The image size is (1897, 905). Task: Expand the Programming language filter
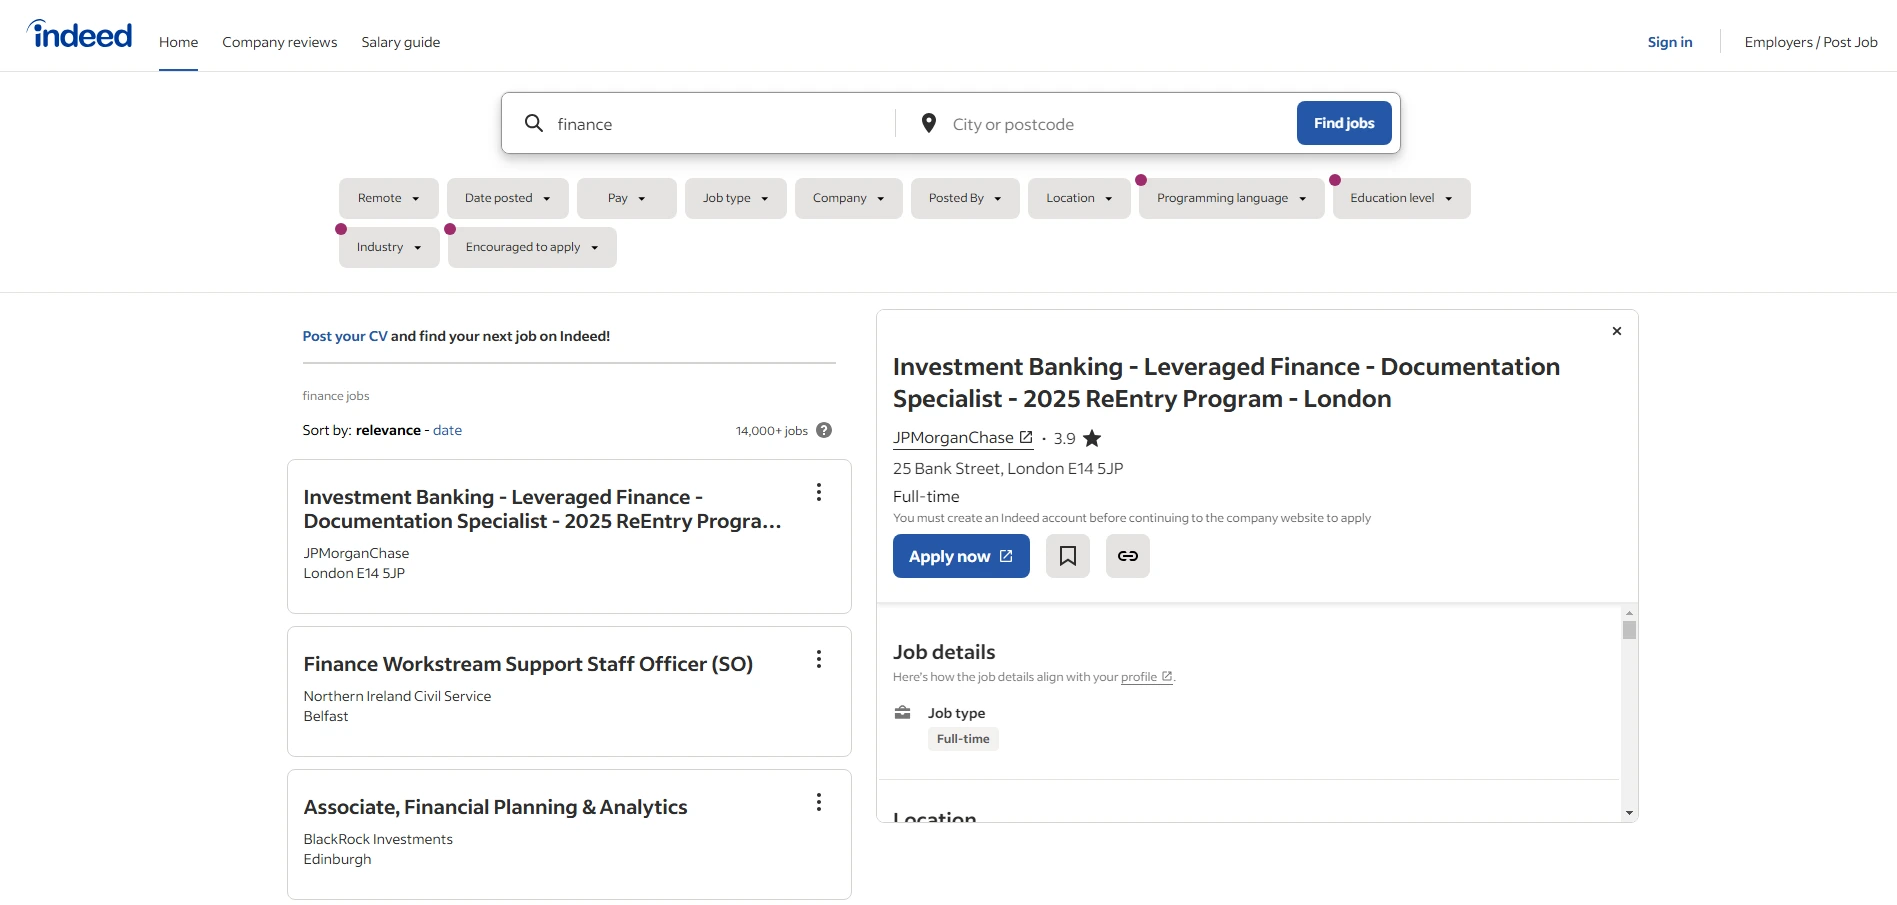pos(1230,197)
